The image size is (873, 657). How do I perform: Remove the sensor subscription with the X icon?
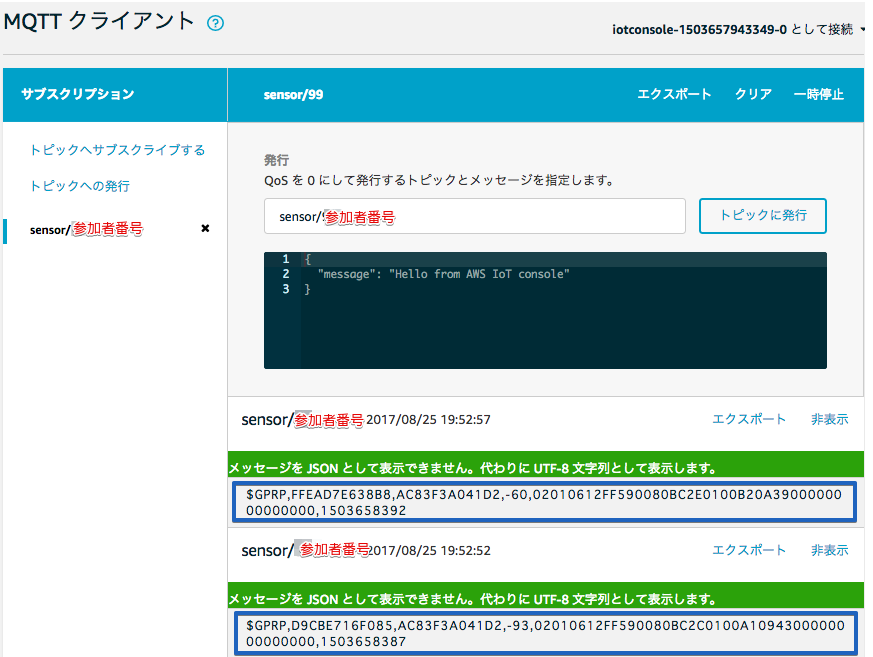tap(205, 228)
